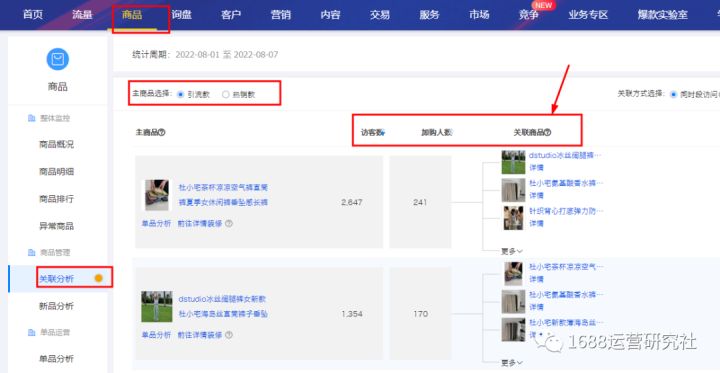Open the 市场 tab

pos(479,15)
